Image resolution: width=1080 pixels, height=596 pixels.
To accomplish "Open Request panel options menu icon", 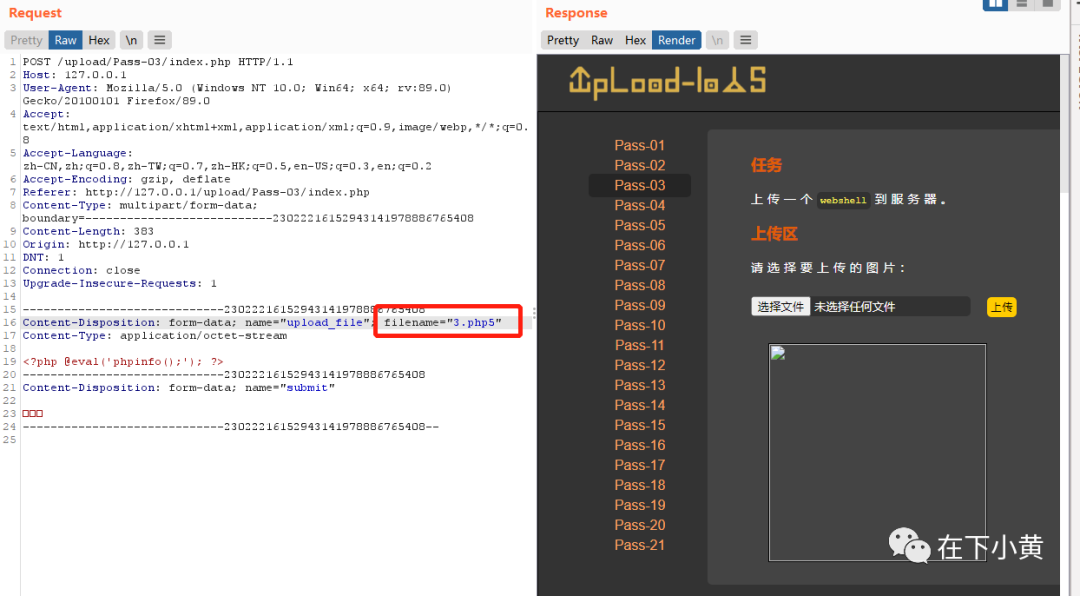I will click(159, 40).
